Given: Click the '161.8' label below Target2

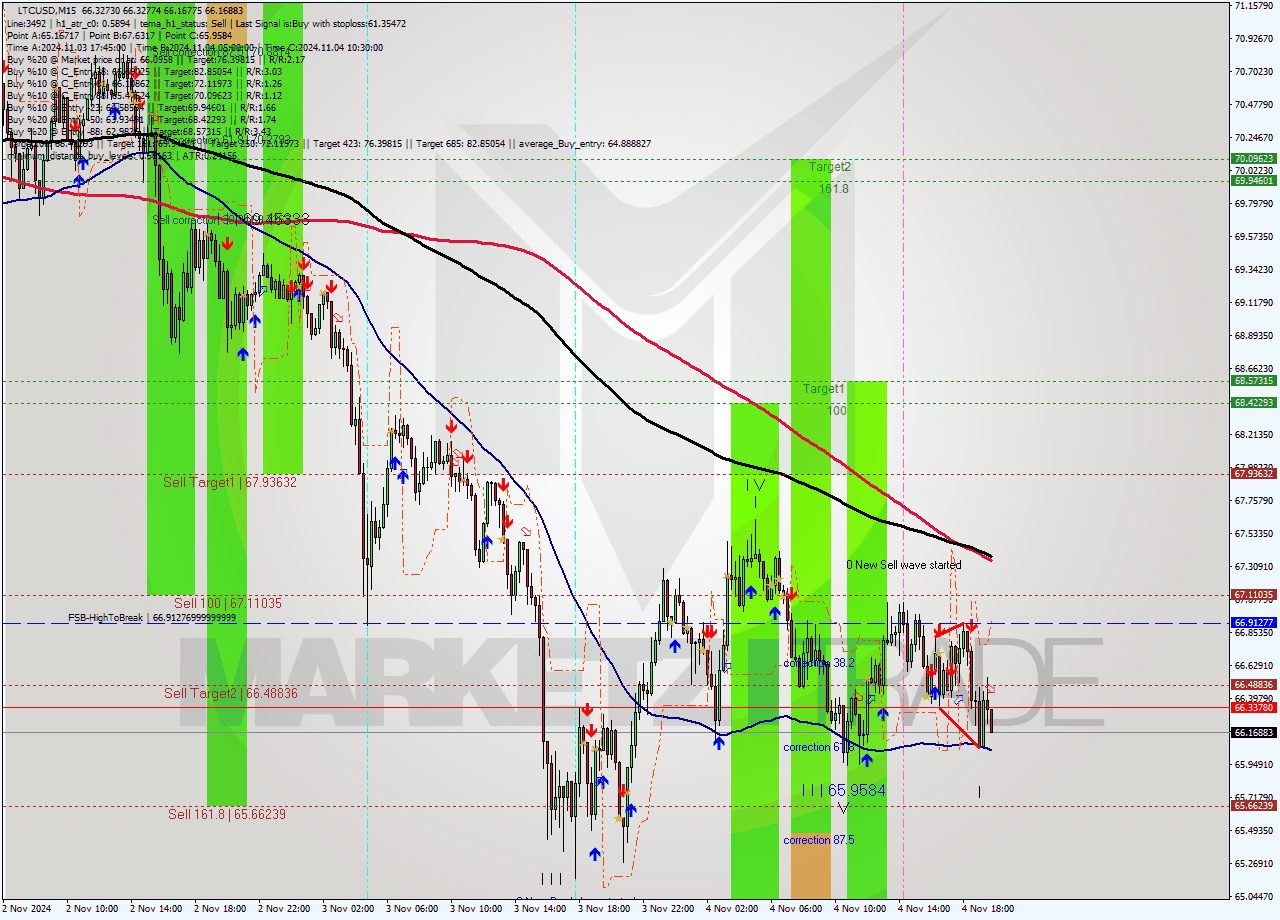Looking at the screenshot, I should coord(833,188).
